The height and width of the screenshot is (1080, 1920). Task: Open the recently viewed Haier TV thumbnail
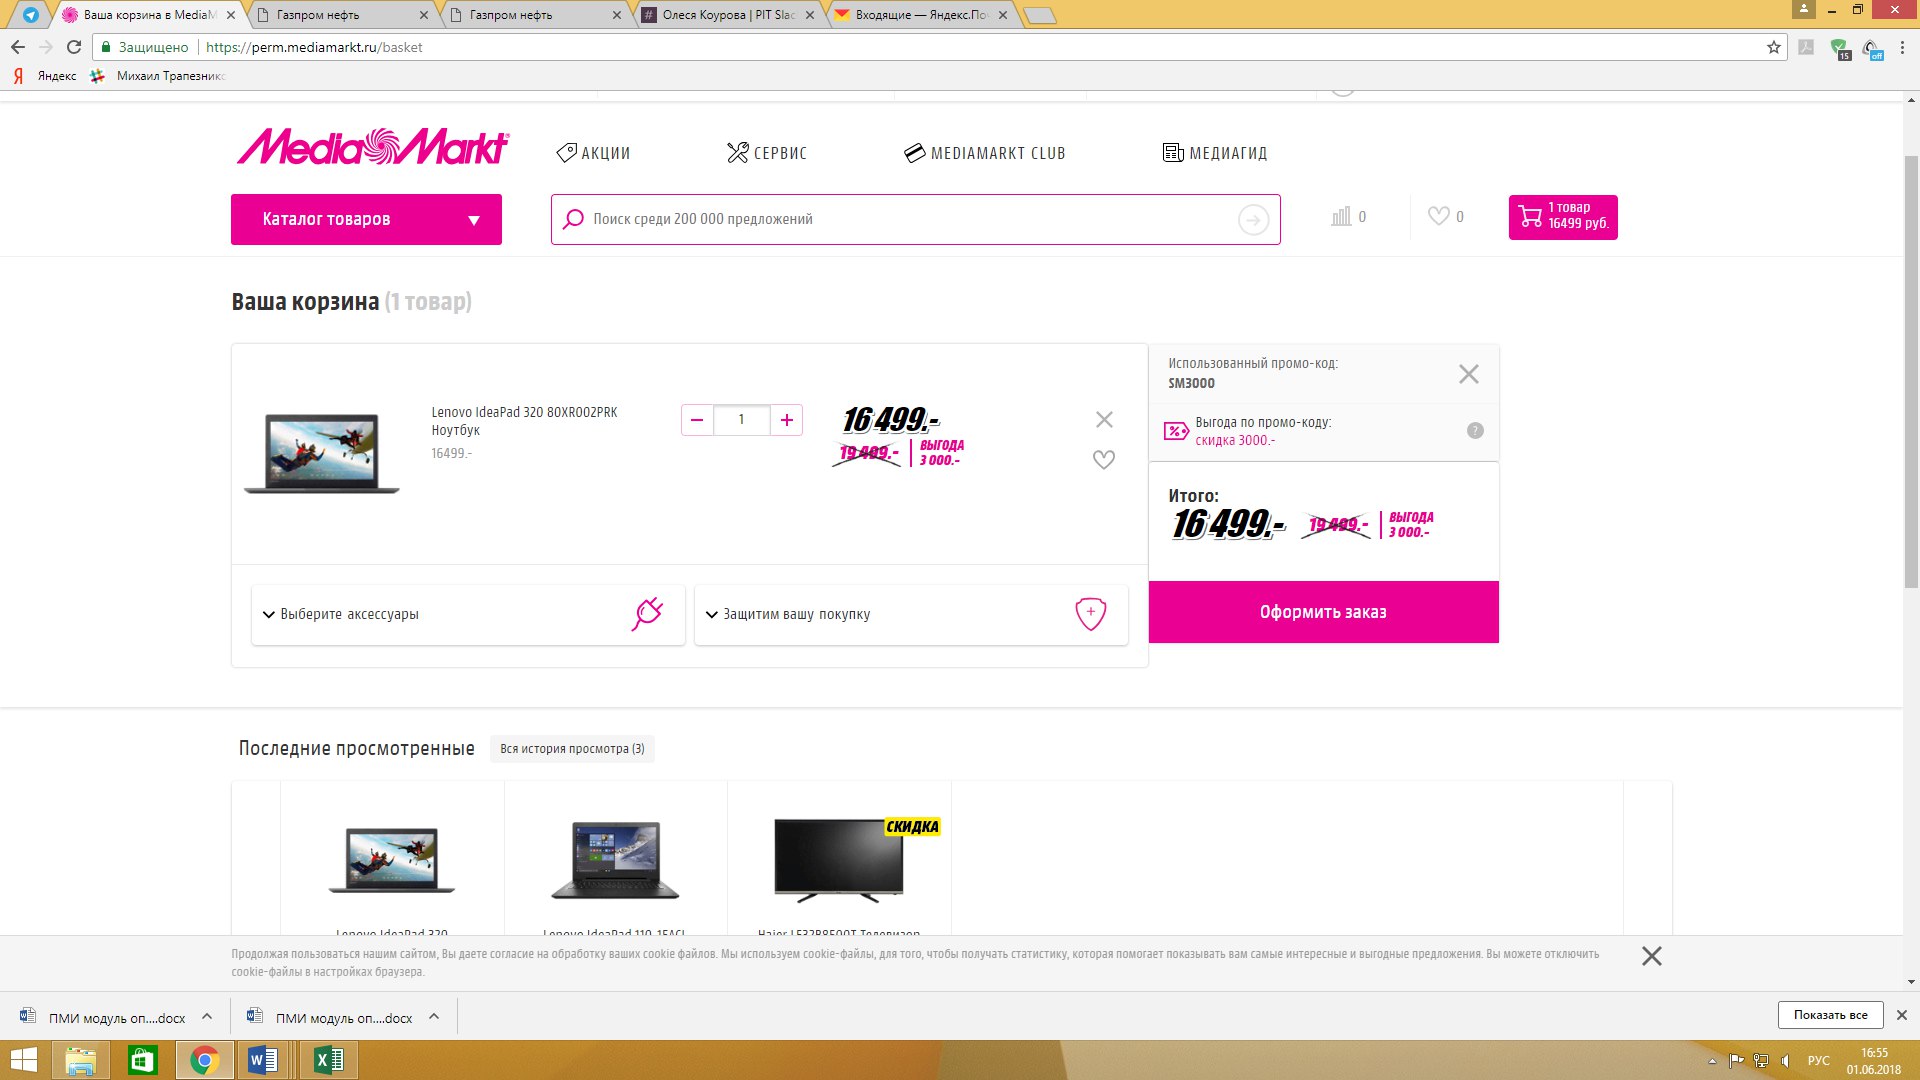click(x=840, y=860)
